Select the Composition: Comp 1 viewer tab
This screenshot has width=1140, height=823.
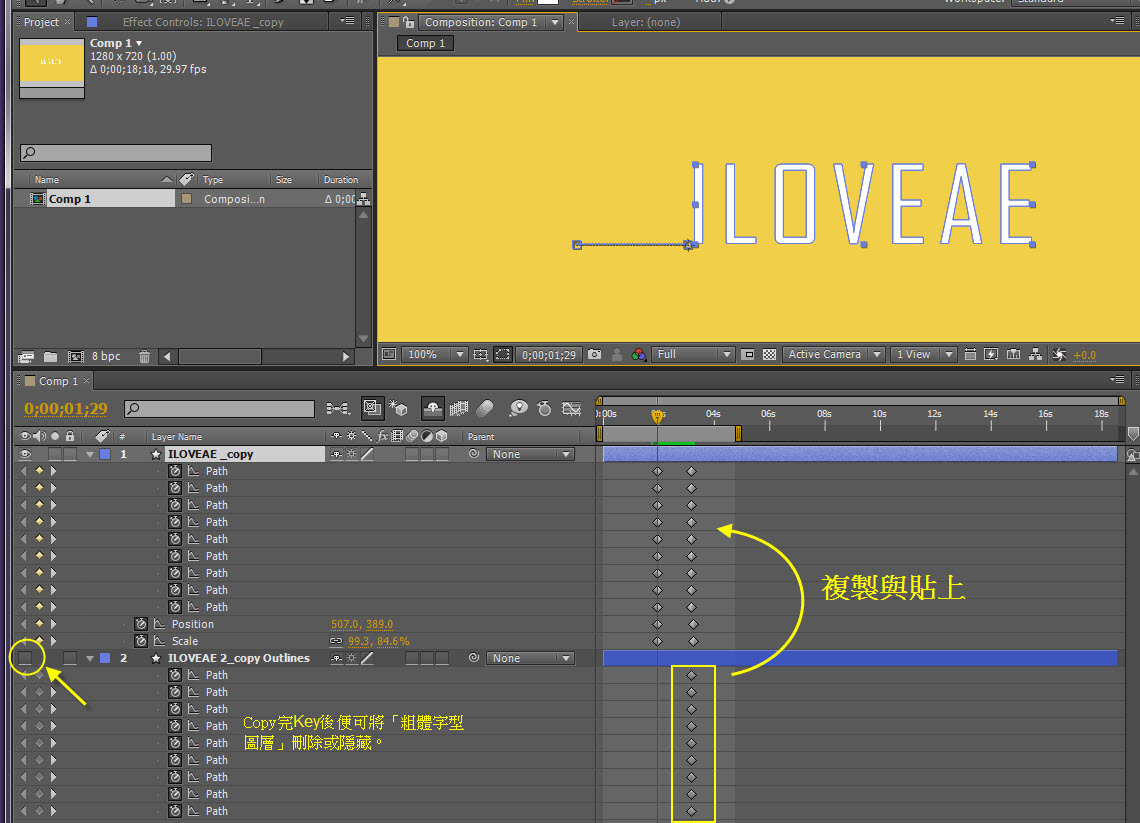point(481,23)
